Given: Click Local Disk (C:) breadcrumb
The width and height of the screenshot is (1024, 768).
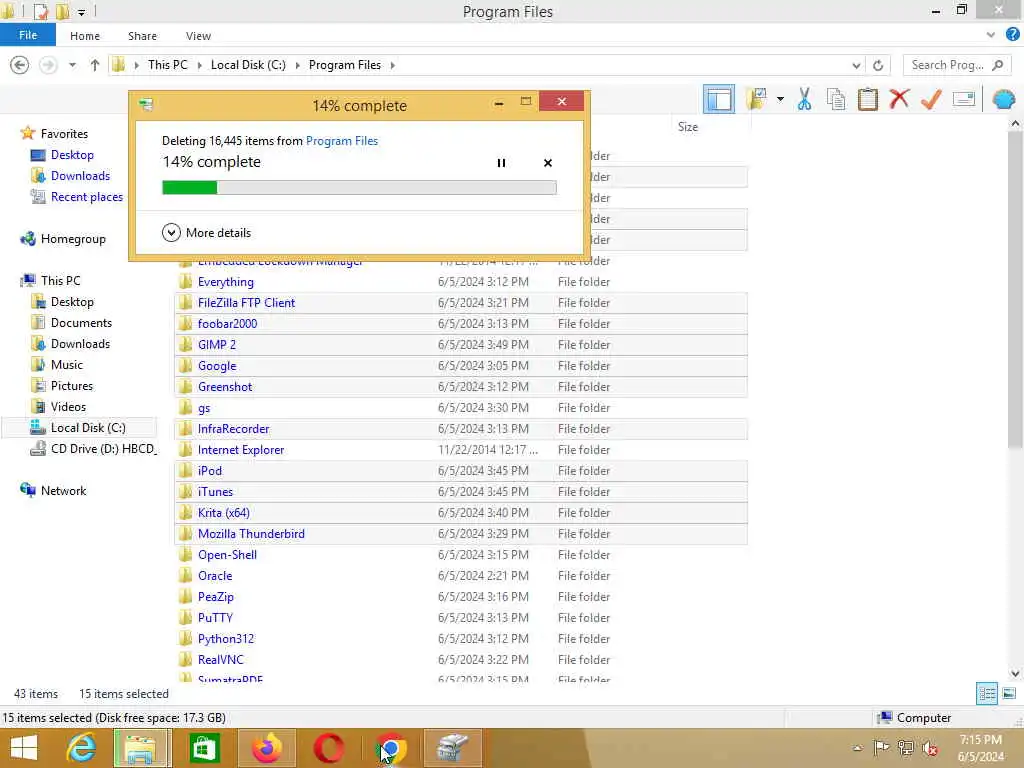Looking at the screenshot, I should tap(248, 65).
